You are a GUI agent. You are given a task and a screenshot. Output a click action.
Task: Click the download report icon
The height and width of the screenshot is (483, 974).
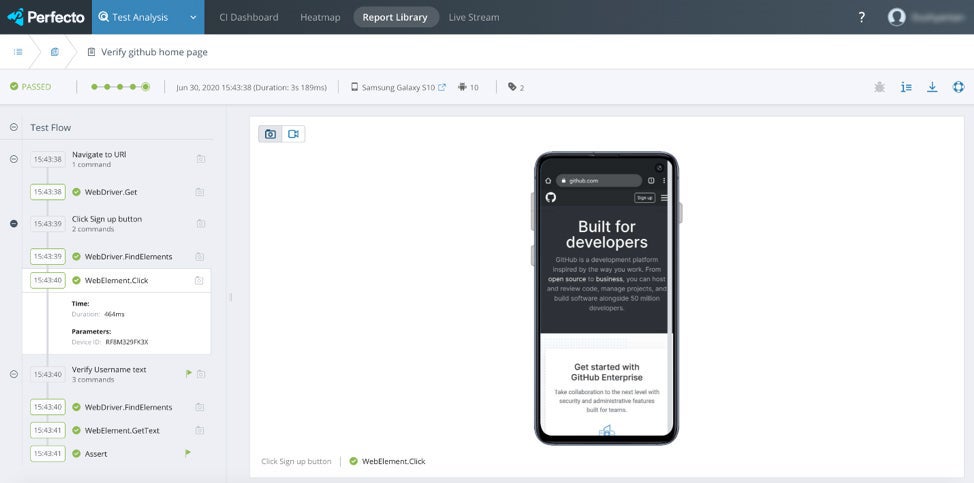click(932, 87)
